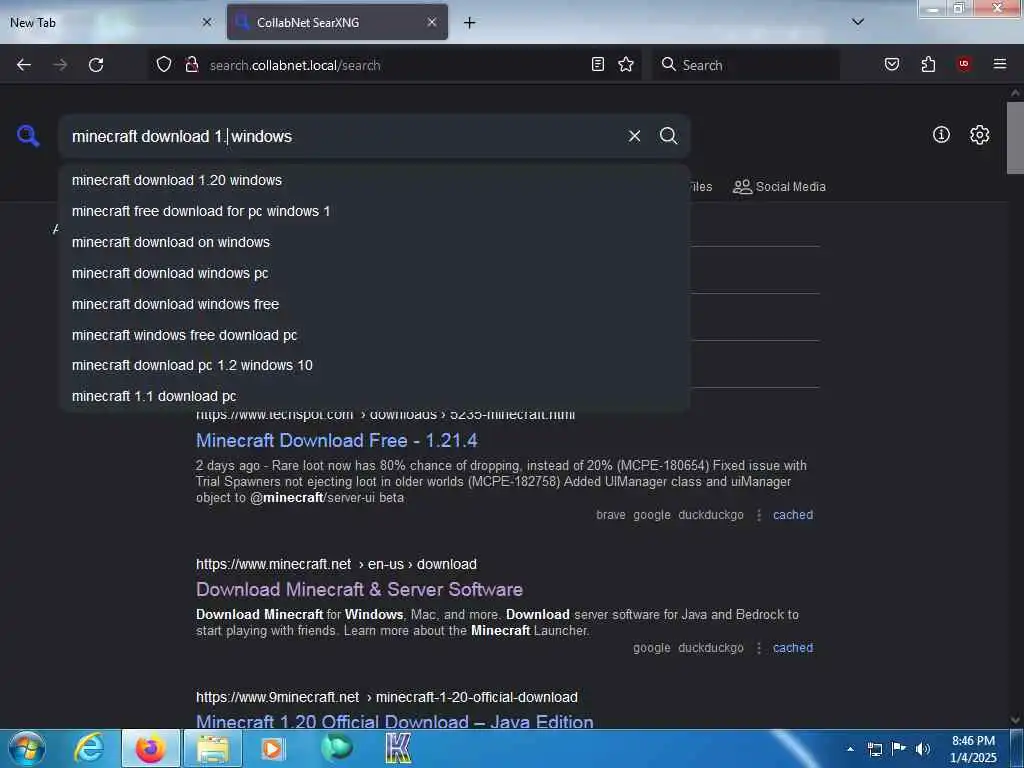Screen dimensions: 1024x768
Task: Choose suggestion 'minecraft download windows pc'
Action: 375,273
